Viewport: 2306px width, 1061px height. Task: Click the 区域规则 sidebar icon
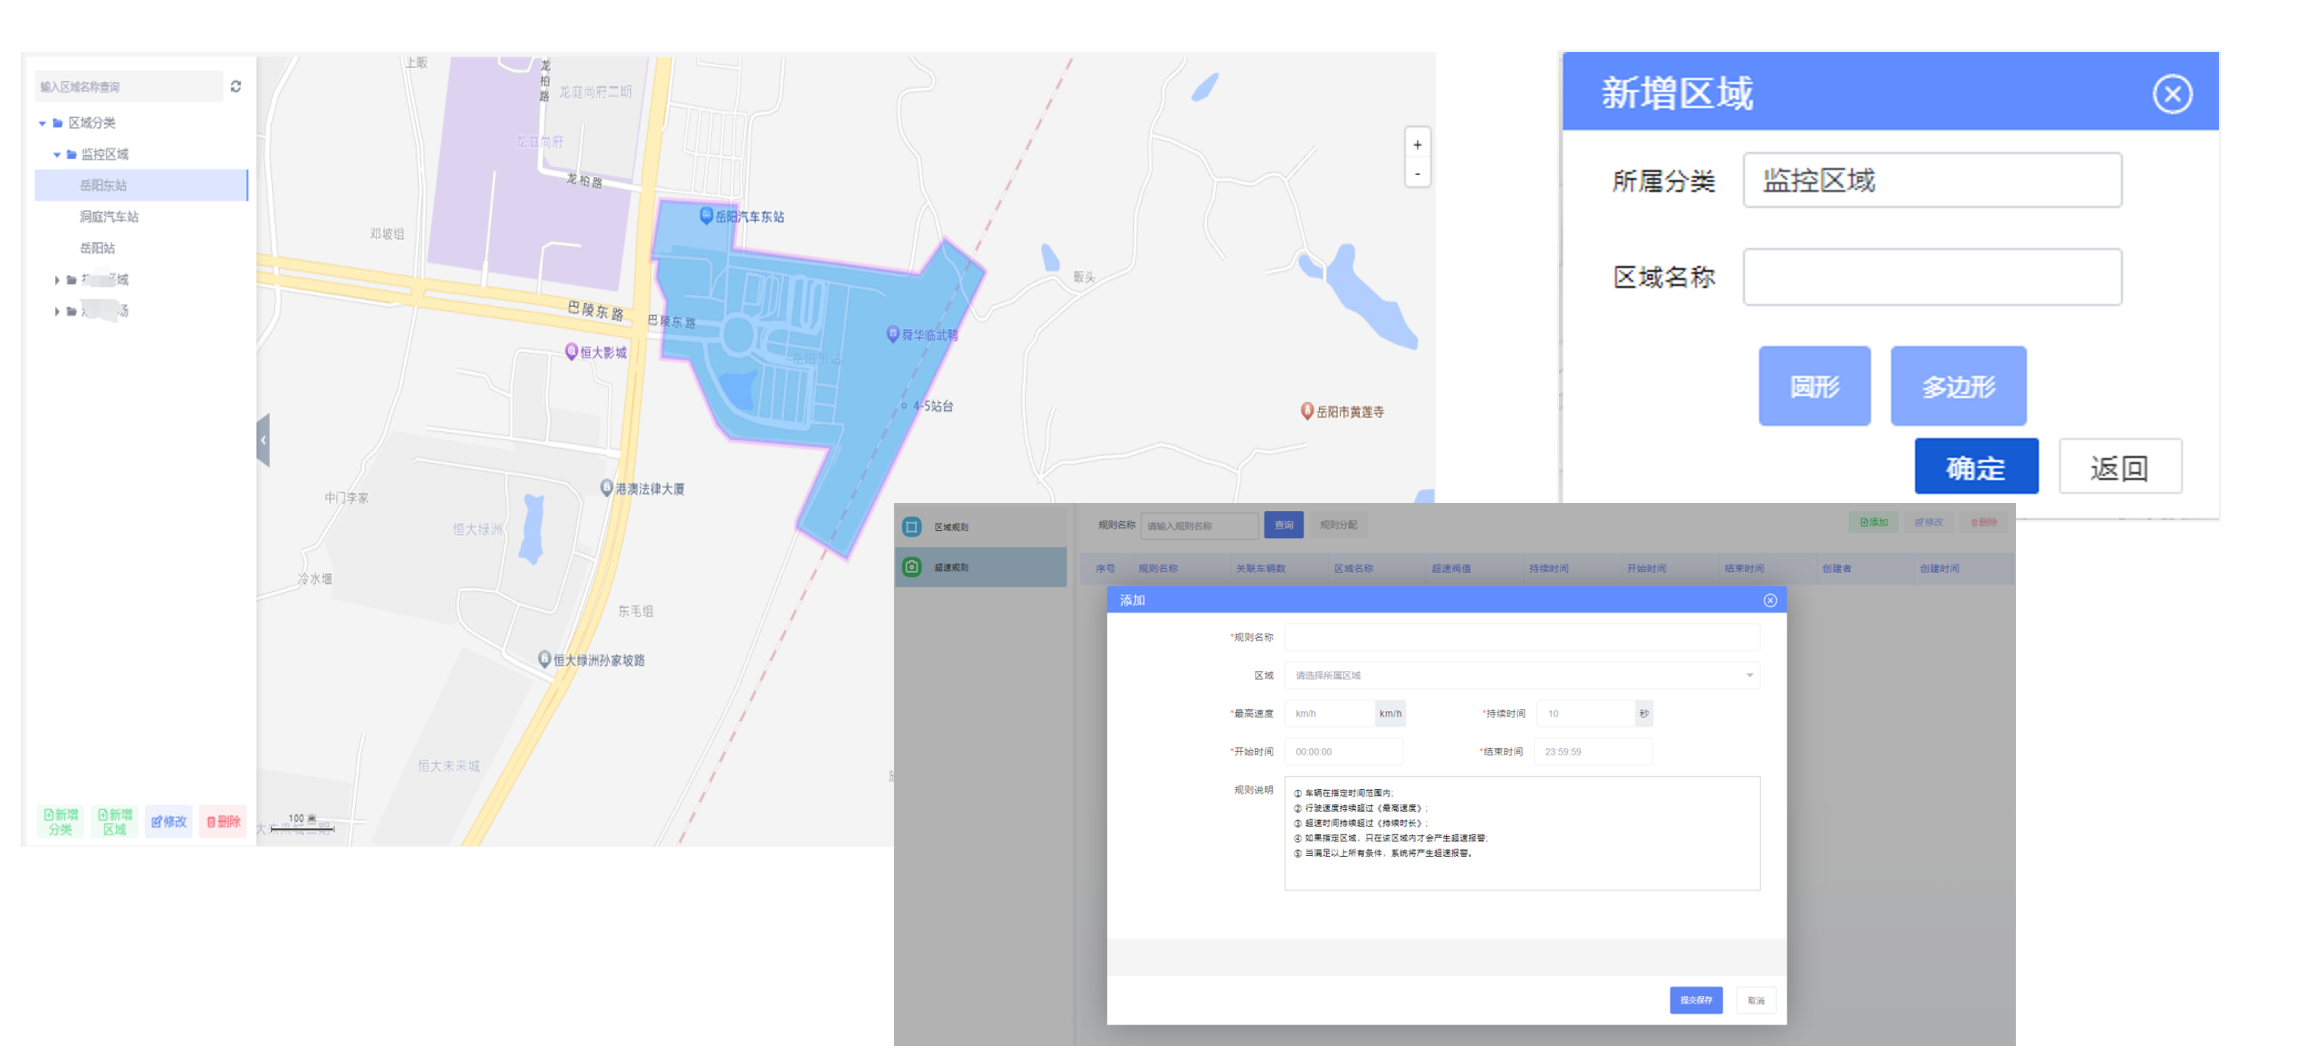[x=911, y=527]
